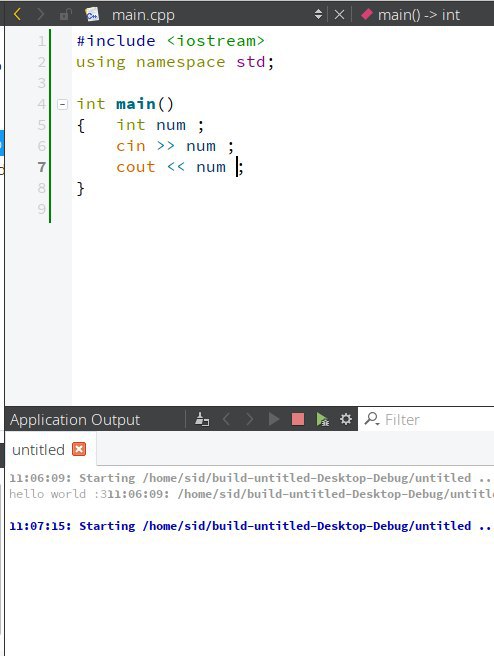Attach debugger to the running application
The width and height of the screenshot is (494, 656).
coord(322,419)
